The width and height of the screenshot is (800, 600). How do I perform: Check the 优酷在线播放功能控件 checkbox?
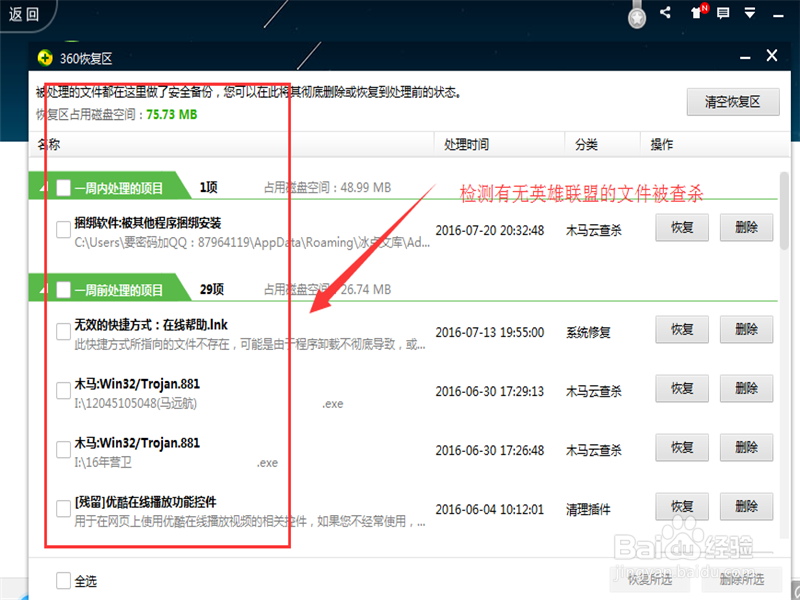(63, 509)
